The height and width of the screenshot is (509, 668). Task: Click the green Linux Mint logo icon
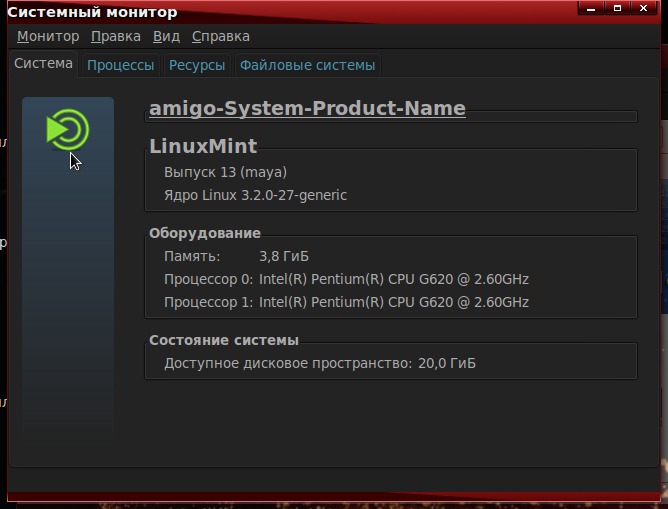[68, 130]
